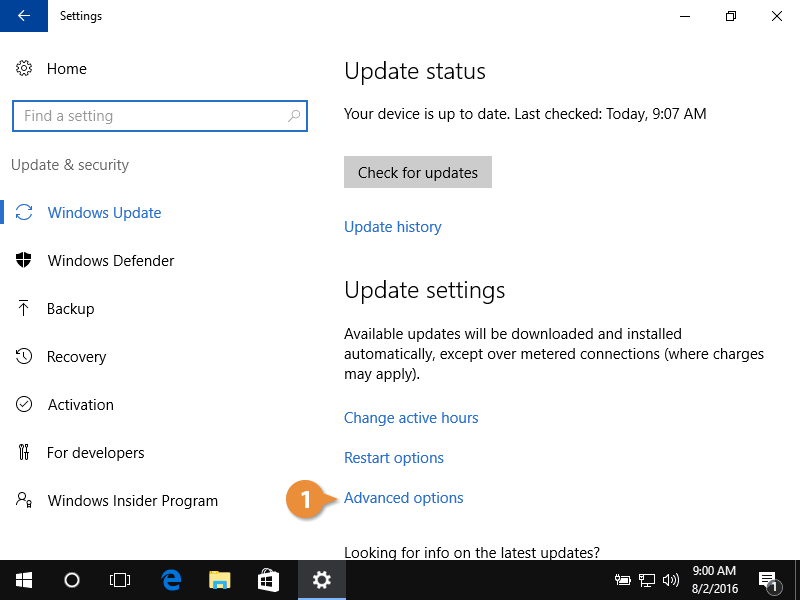Open File Explorer from the taskbar
The image size is (800, 600).
(220, 580)
